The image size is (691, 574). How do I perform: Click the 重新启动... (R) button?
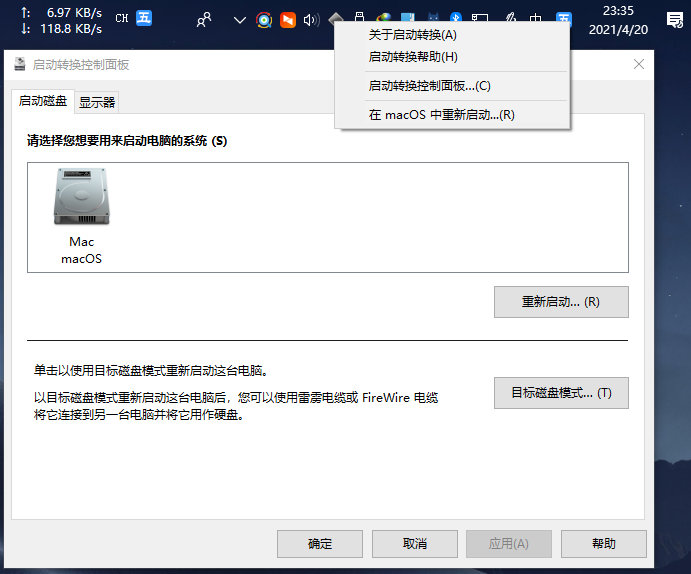tap(561, 302)
